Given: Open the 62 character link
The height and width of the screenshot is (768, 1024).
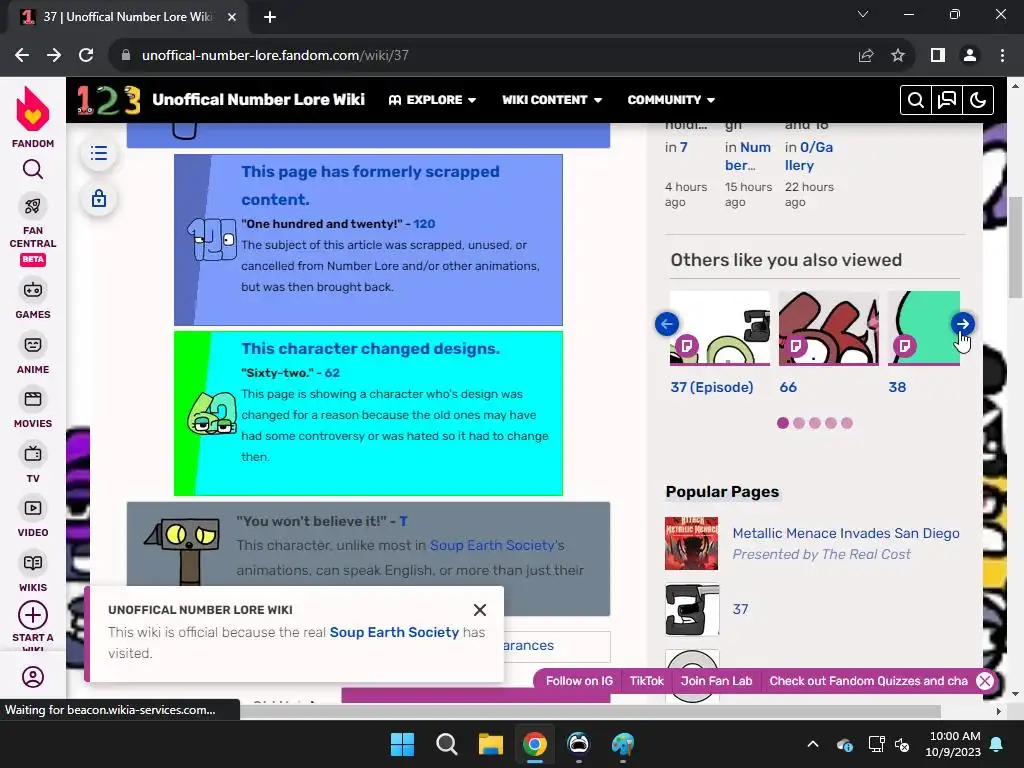Looking at the screenshot, I should pyautogui.click(x=332, y=373).
